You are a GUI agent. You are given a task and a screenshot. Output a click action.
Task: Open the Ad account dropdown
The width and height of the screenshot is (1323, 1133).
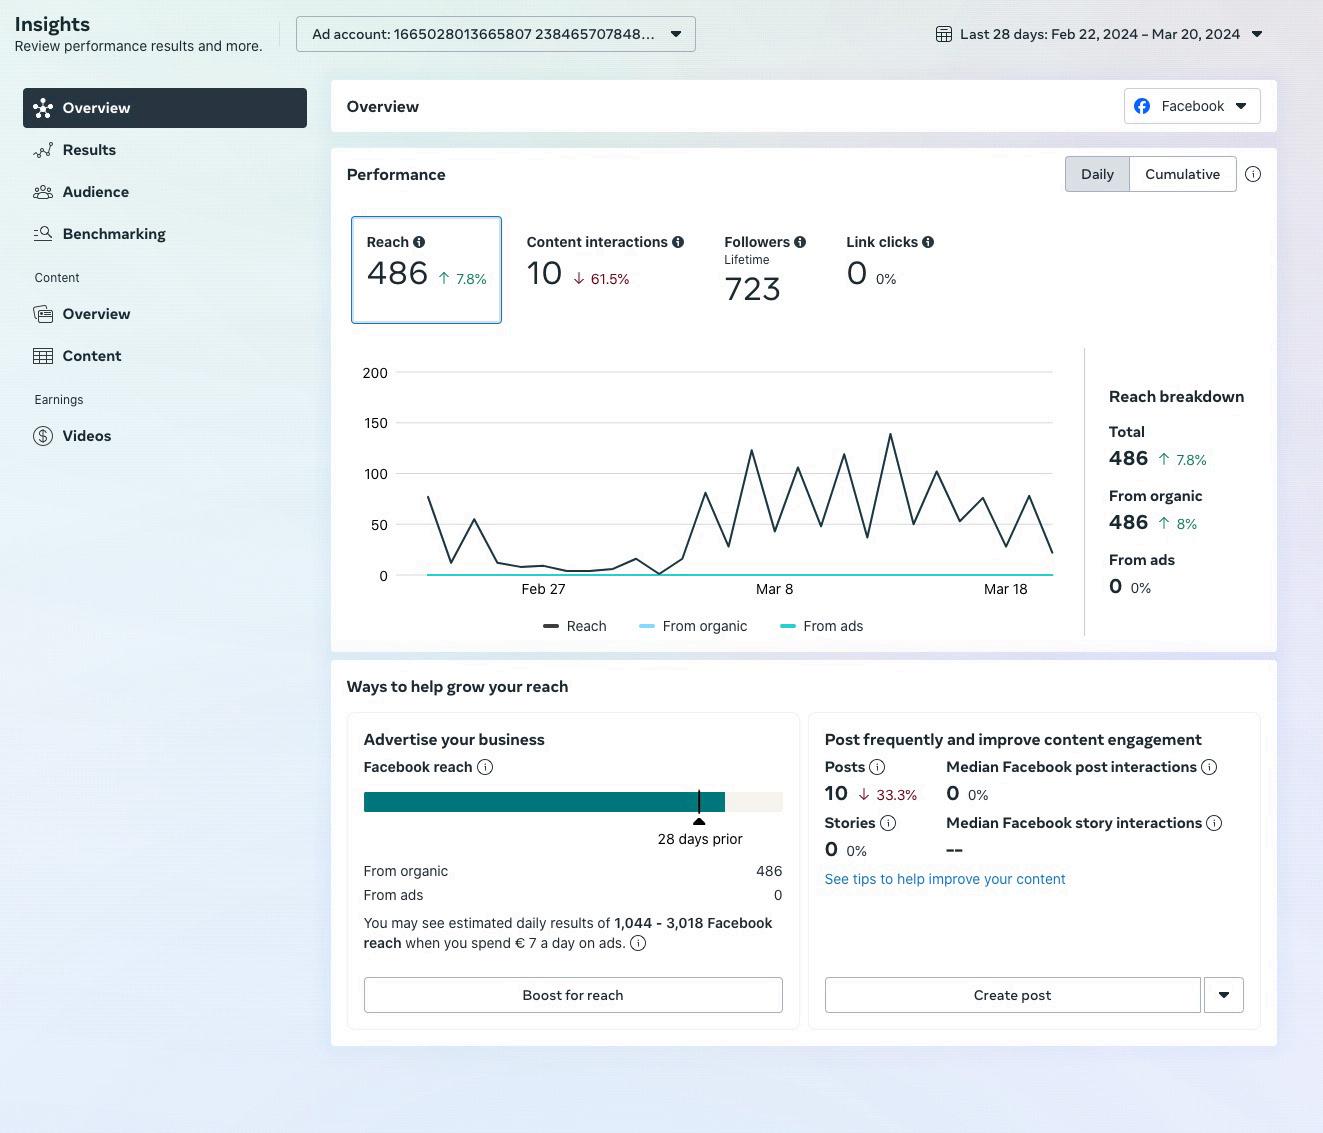pyautogui.click(x=495, y=34)
